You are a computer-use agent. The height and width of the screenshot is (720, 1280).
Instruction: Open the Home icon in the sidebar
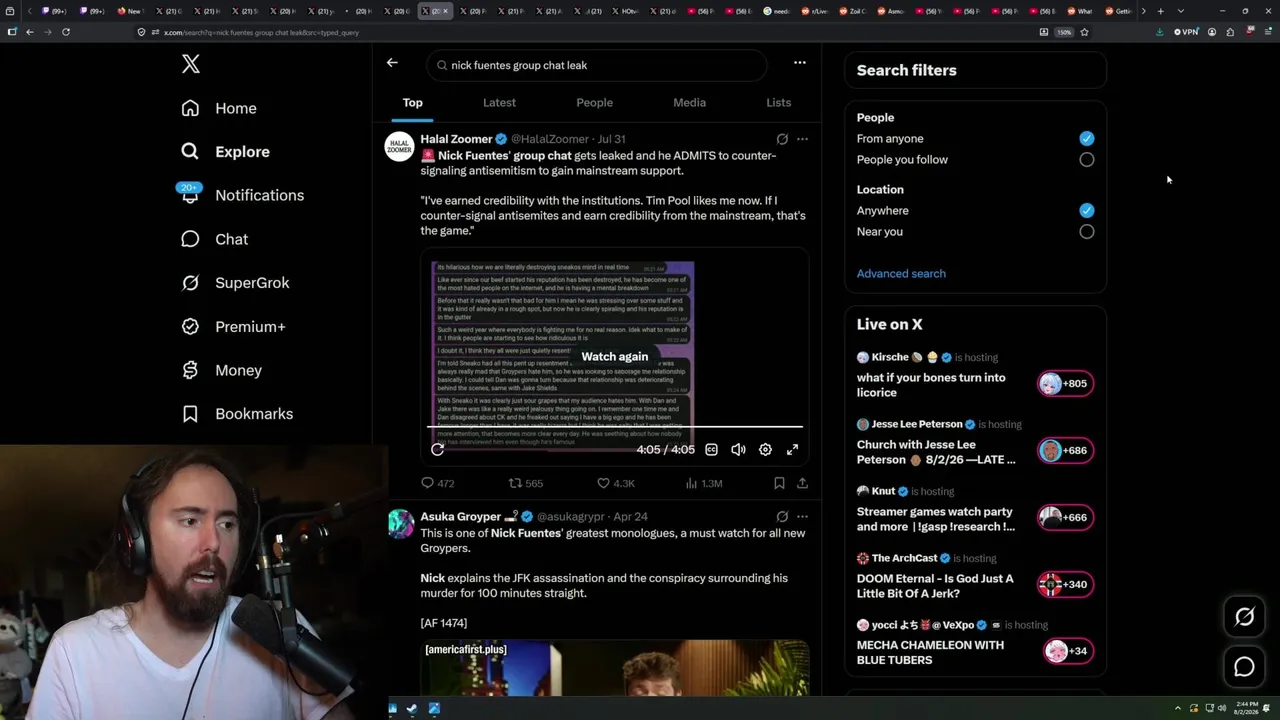[x=190, y=108]
